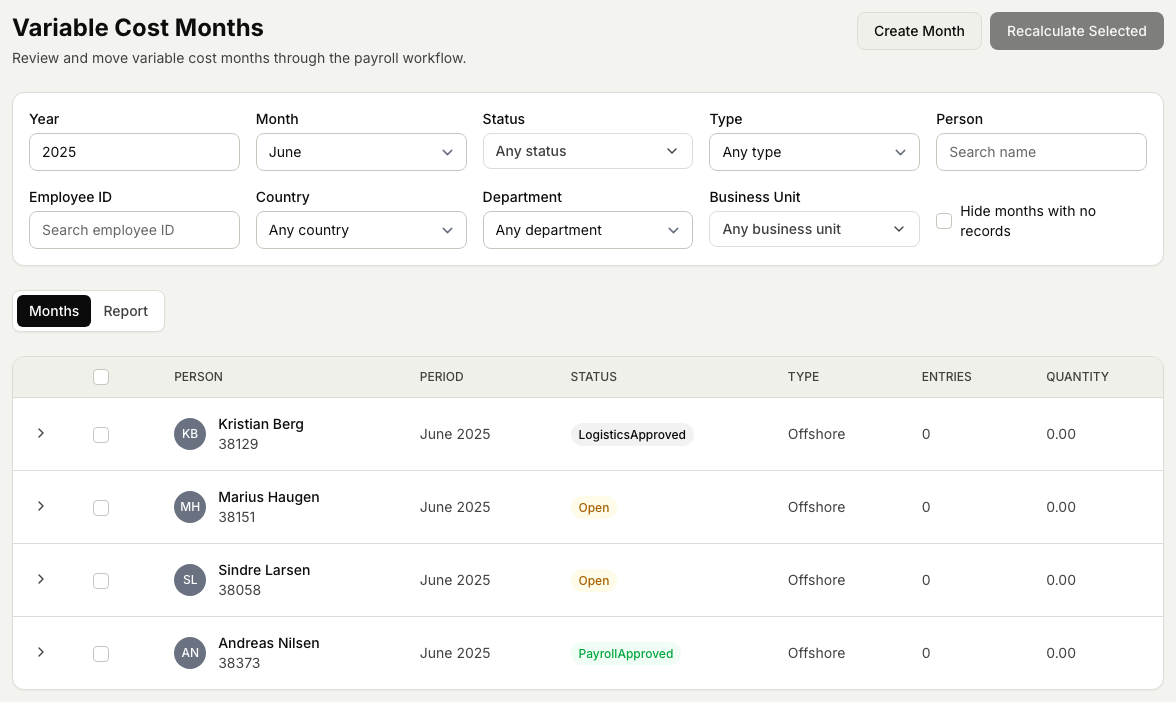The height and width of the screenshot is (702, 1176).
Task: Click the name Sindre Larsen
Action: point(264,570)
